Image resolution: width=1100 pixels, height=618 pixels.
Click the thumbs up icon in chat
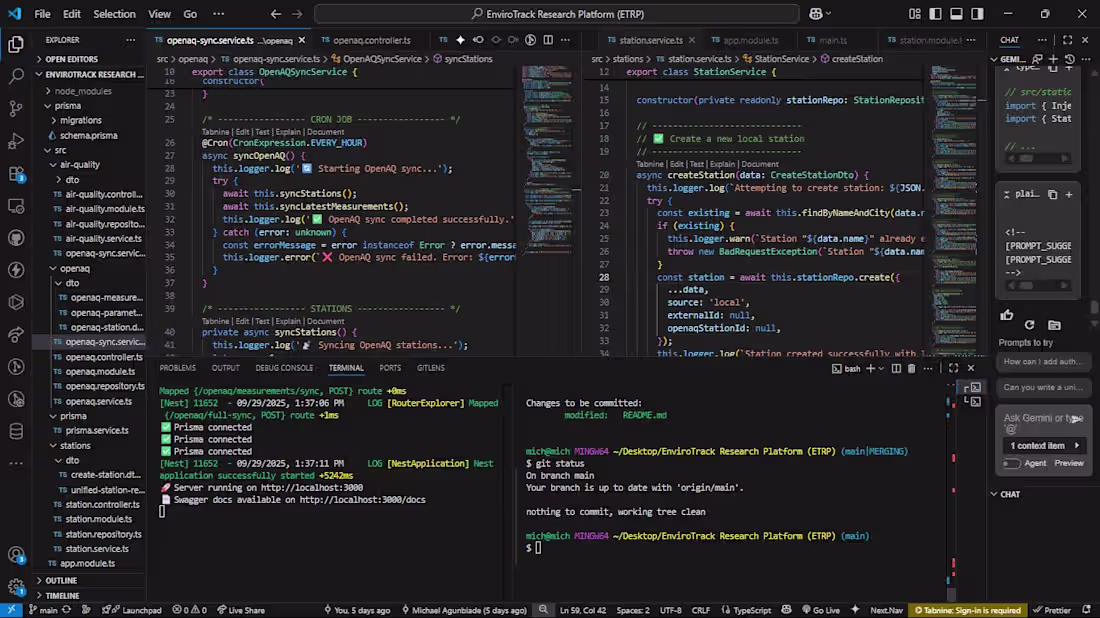click(1007, 316)
